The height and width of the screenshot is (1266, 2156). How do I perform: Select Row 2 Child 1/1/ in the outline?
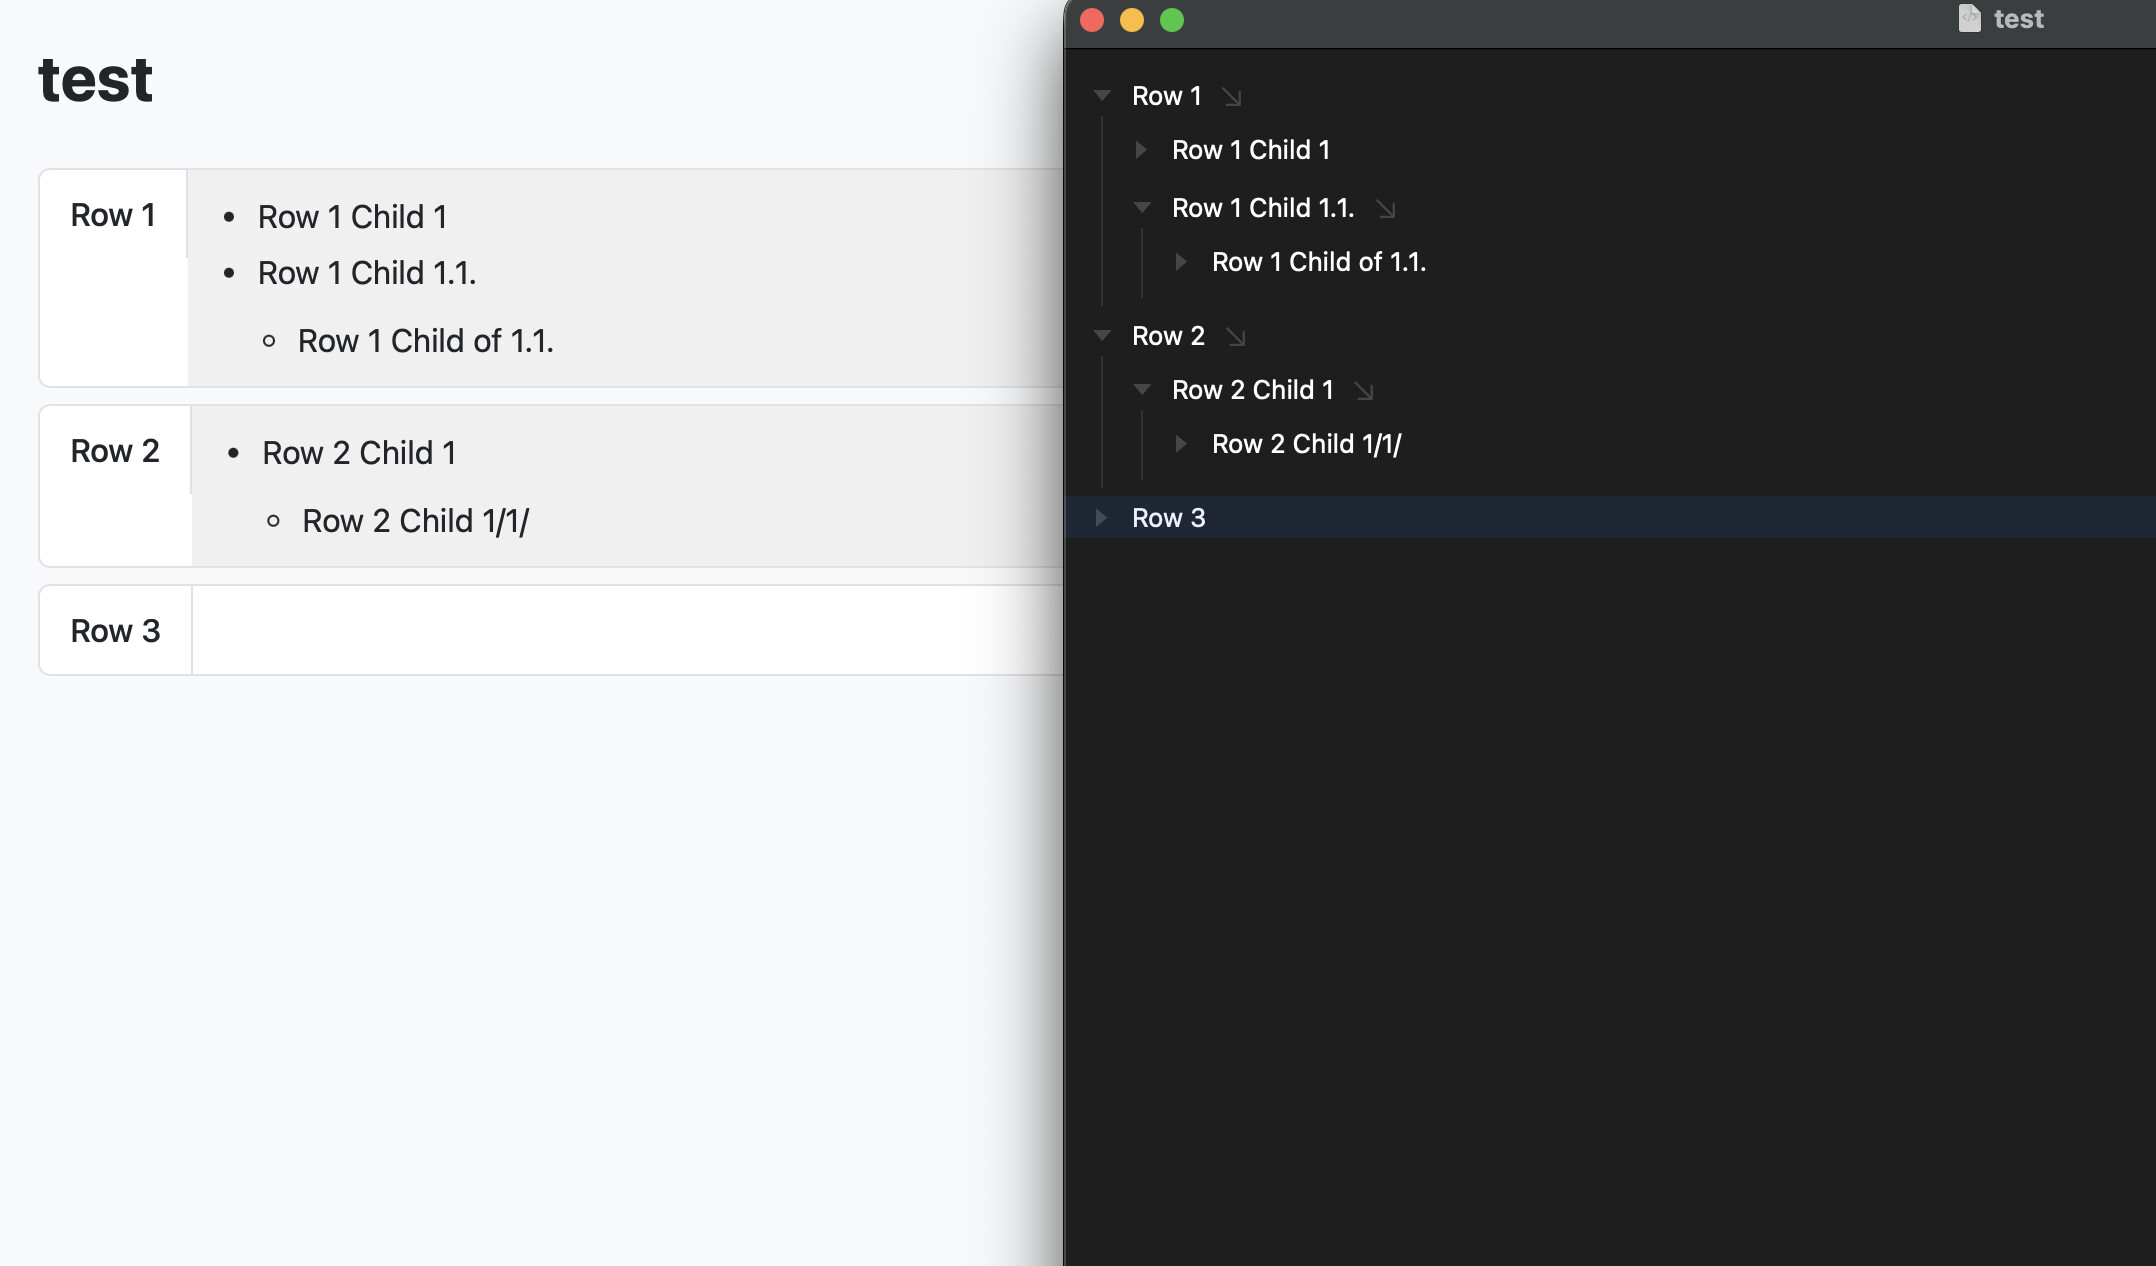(x=1306, y=444)
